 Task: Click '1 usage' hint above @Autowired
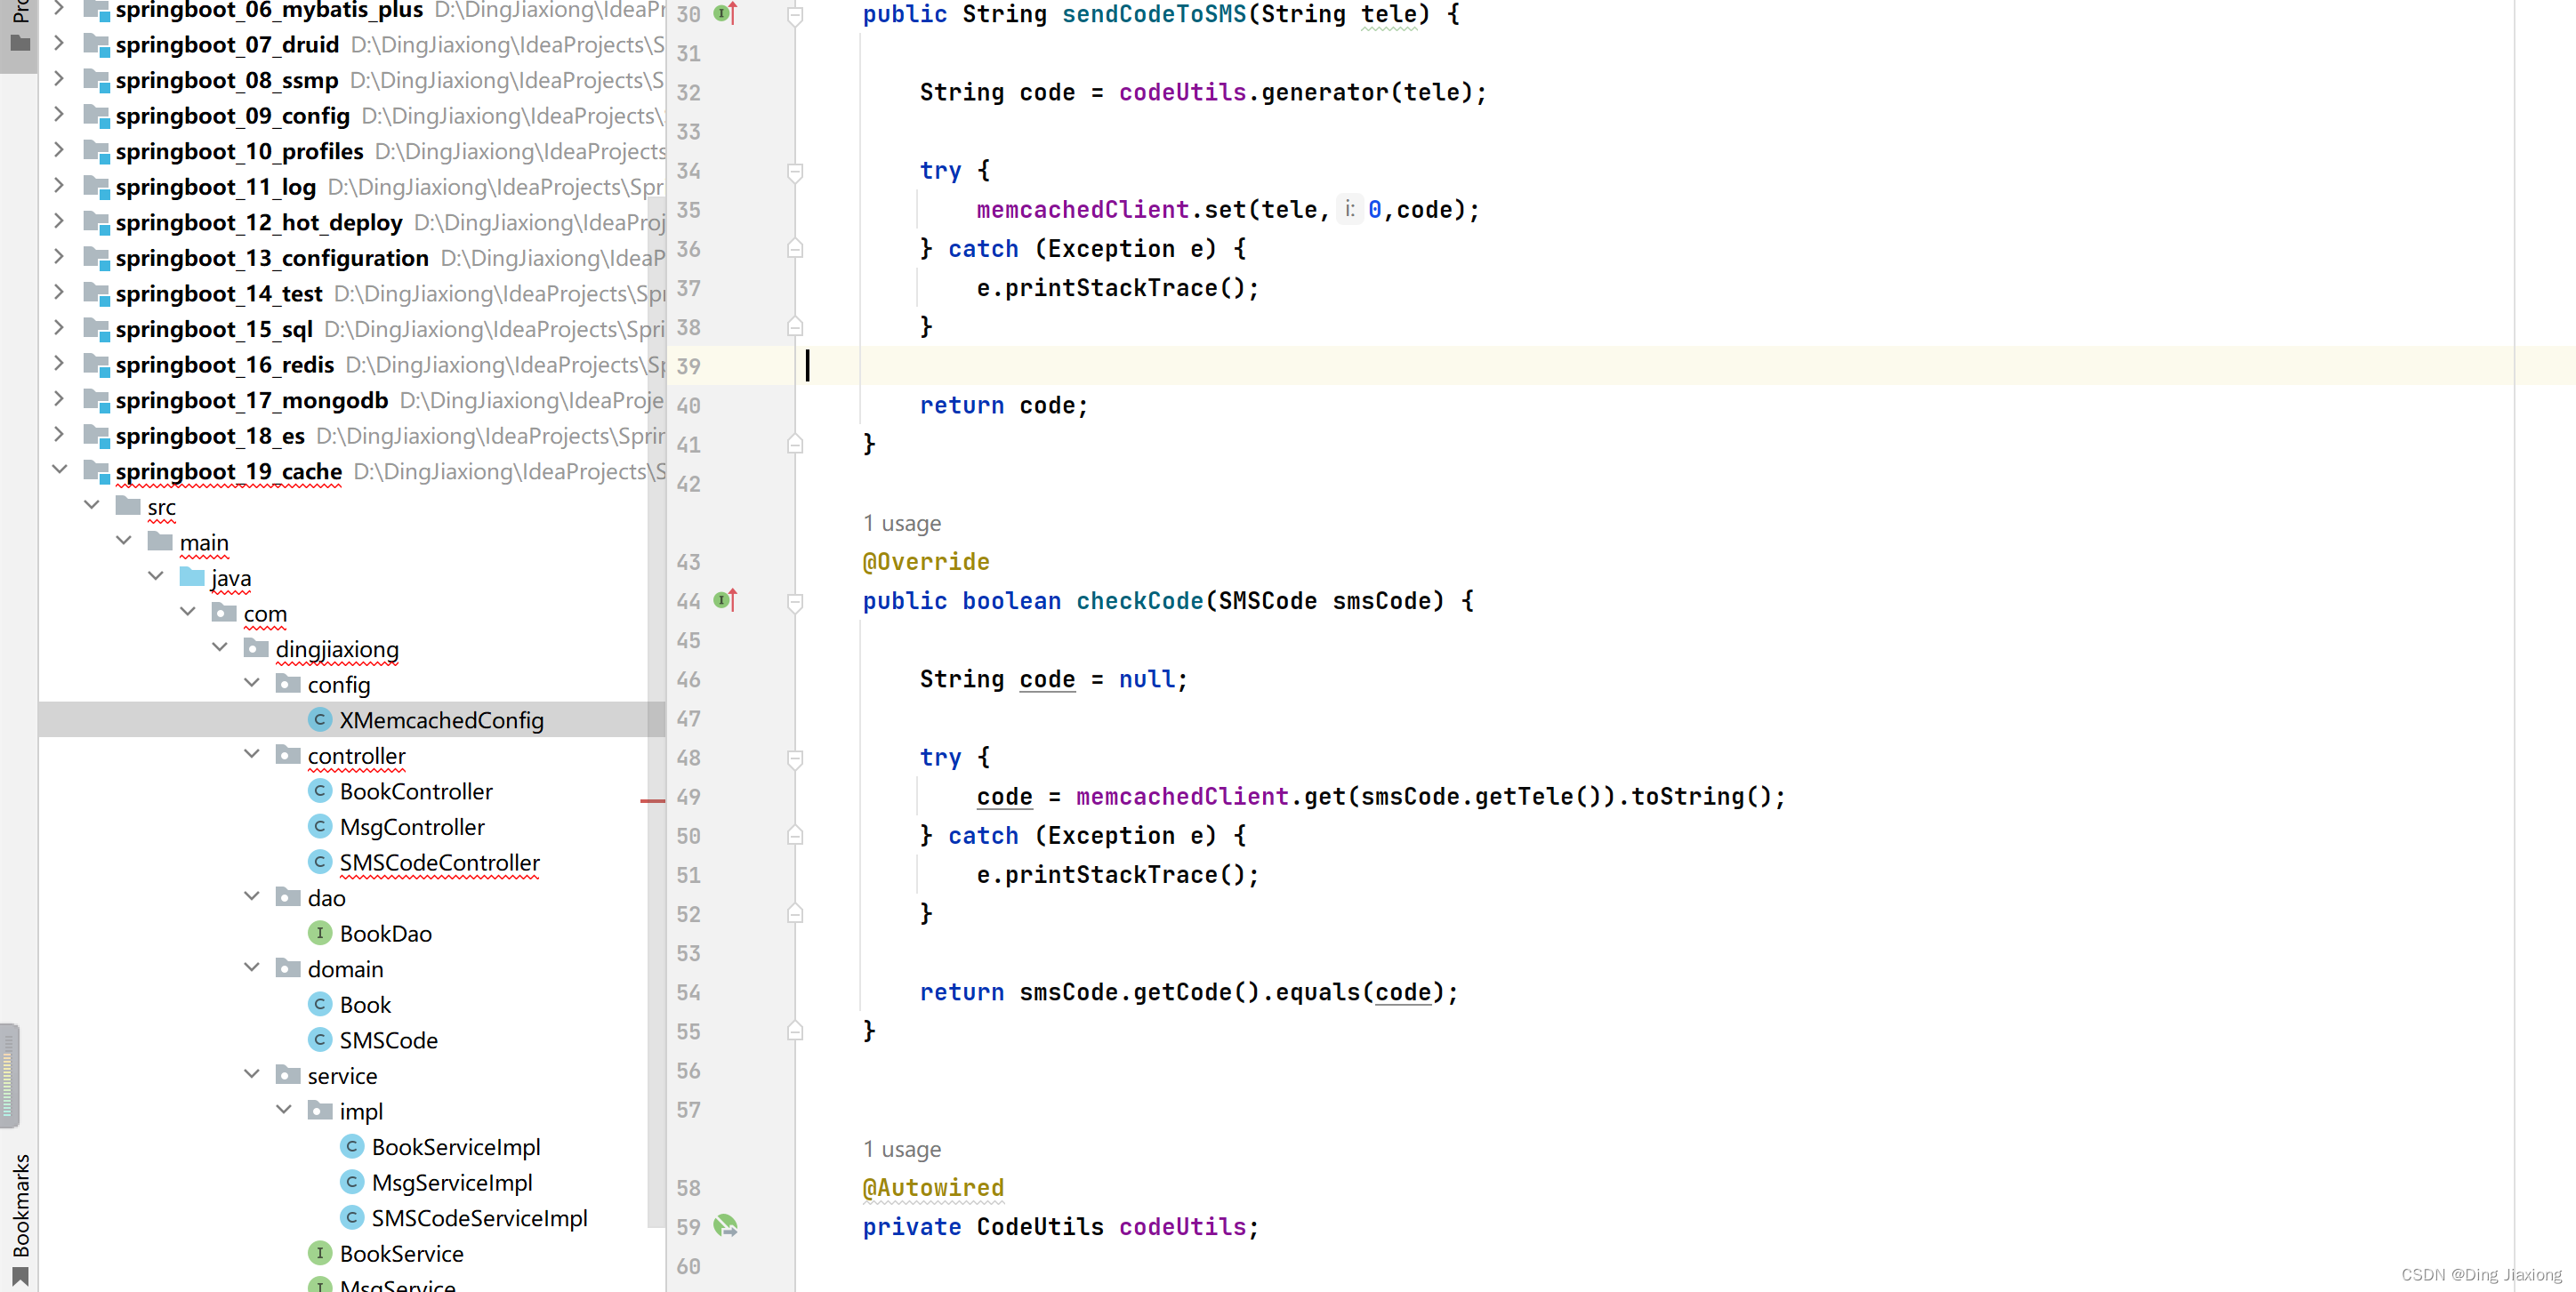pos(902,1149)
